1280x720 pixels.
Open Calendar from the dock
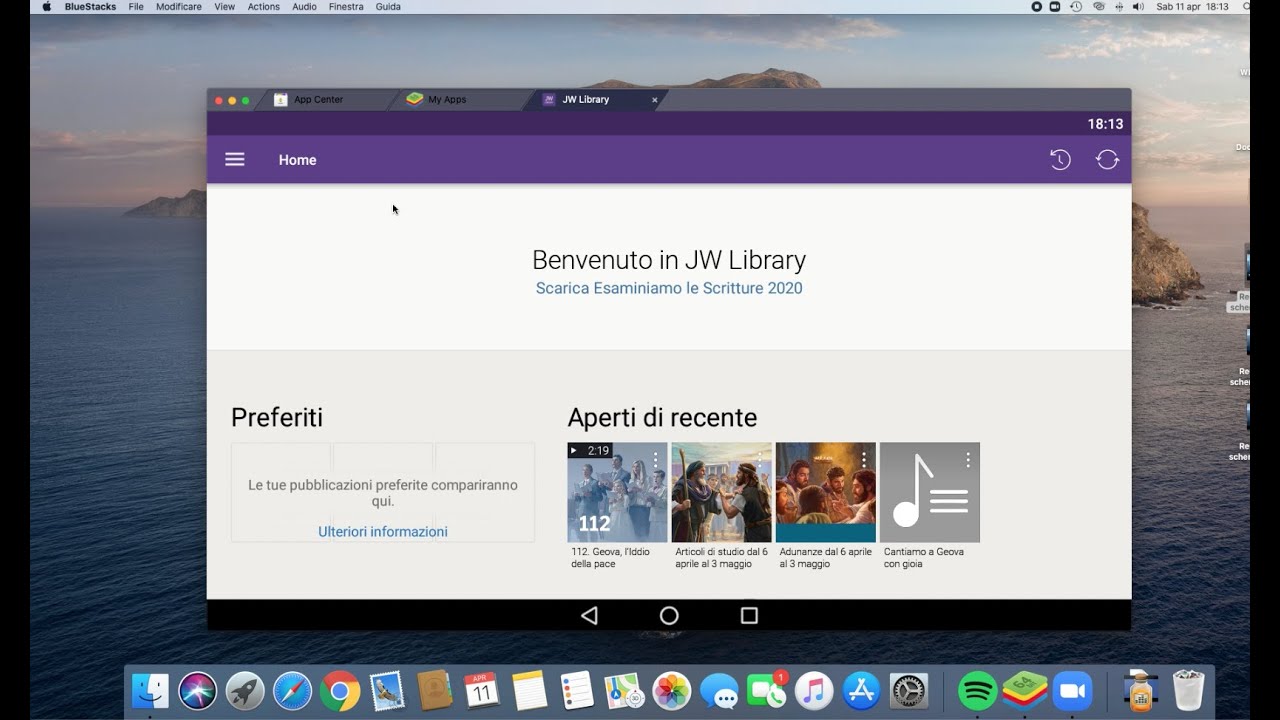point(481,691)
